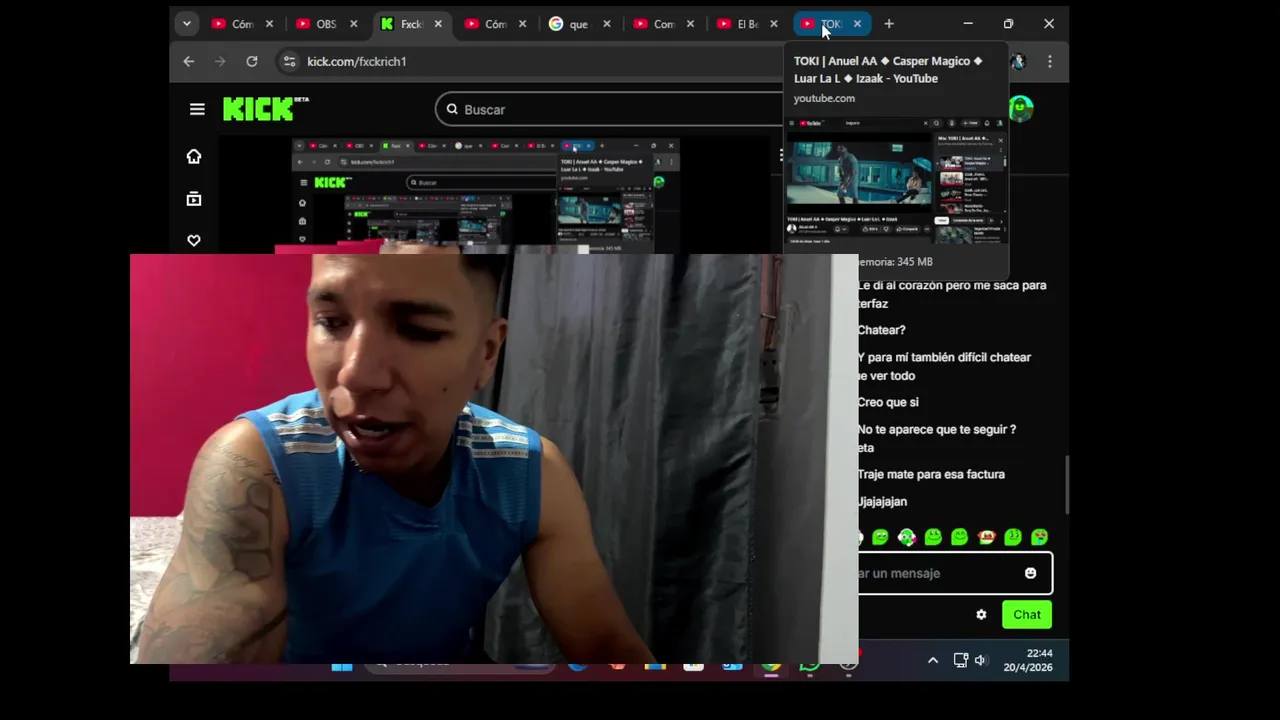Open Following heart icon in Kick sidebar
Image resolution: width=1280 pixels, height=720 pixels.
[194, 240]
